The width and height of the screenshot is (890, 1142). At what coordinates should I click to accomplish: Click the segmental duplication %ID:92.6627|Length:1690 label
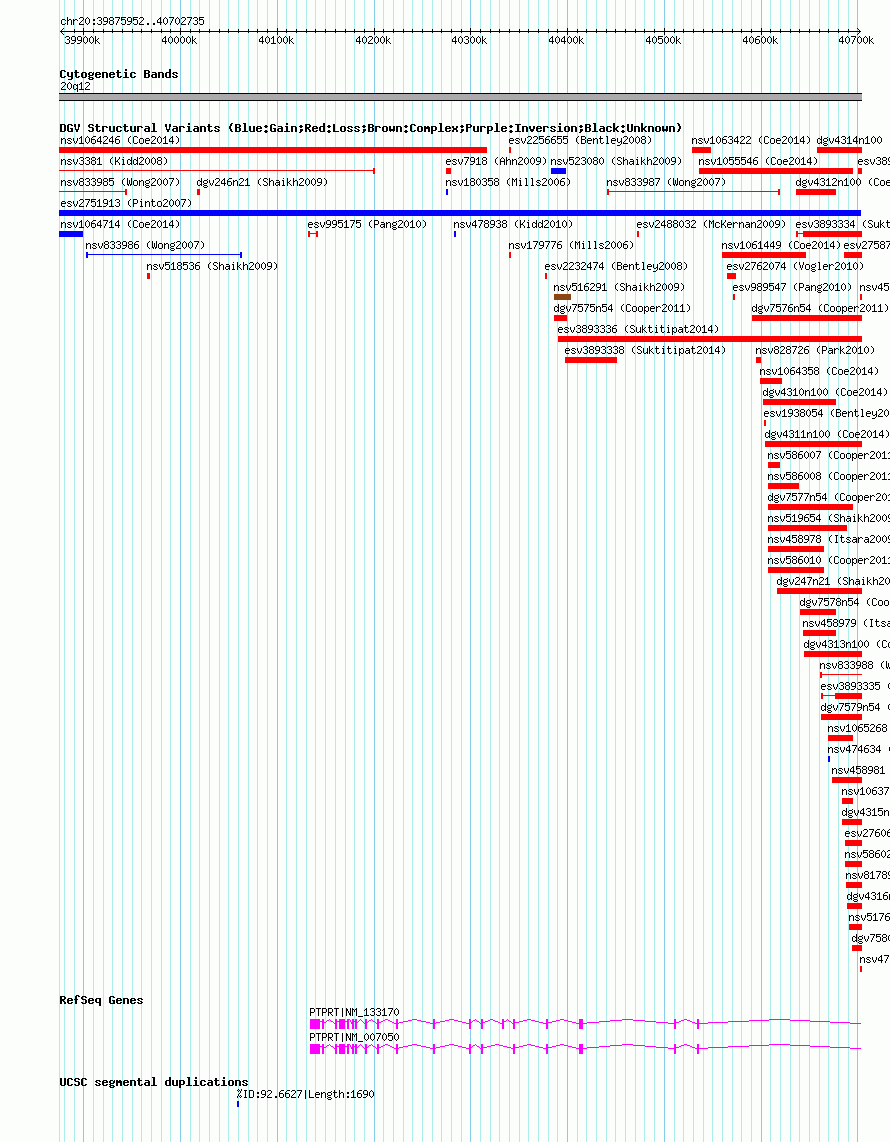305,1095
